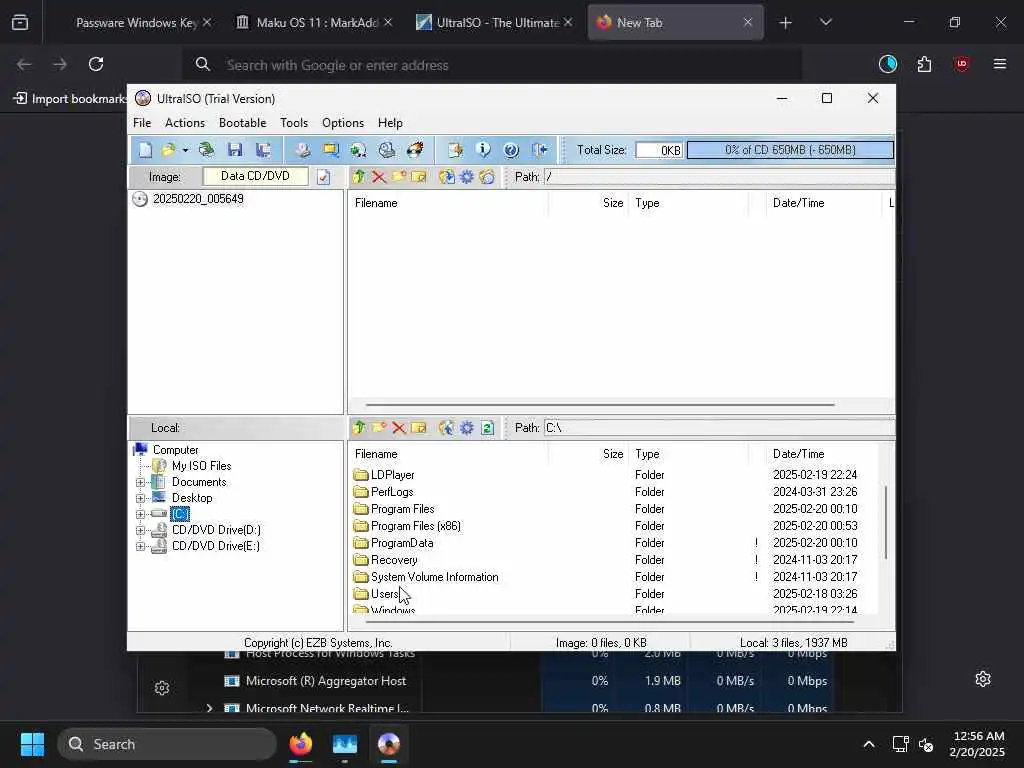The image size is (1024, 768).
Task: Click the Data CD/DVD image type button
Action: [255, 176]
